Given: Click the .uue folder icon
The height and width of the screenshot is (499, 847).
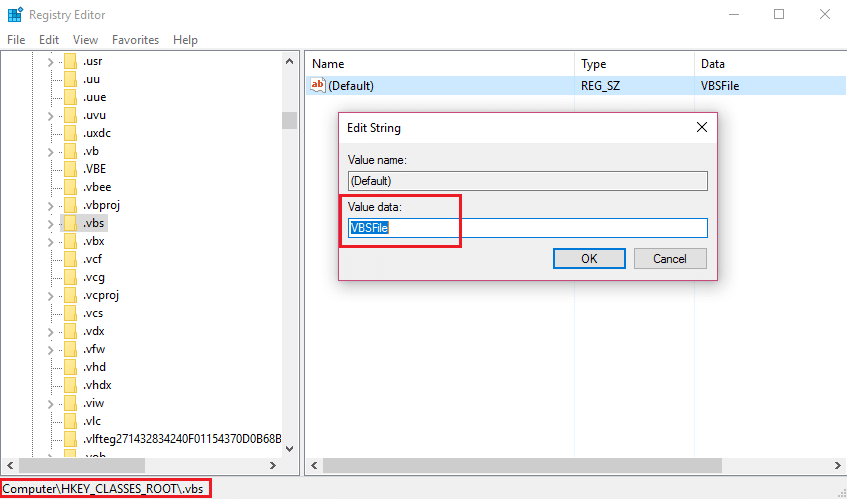Looking at the screenshot, I should coord(71,97).
